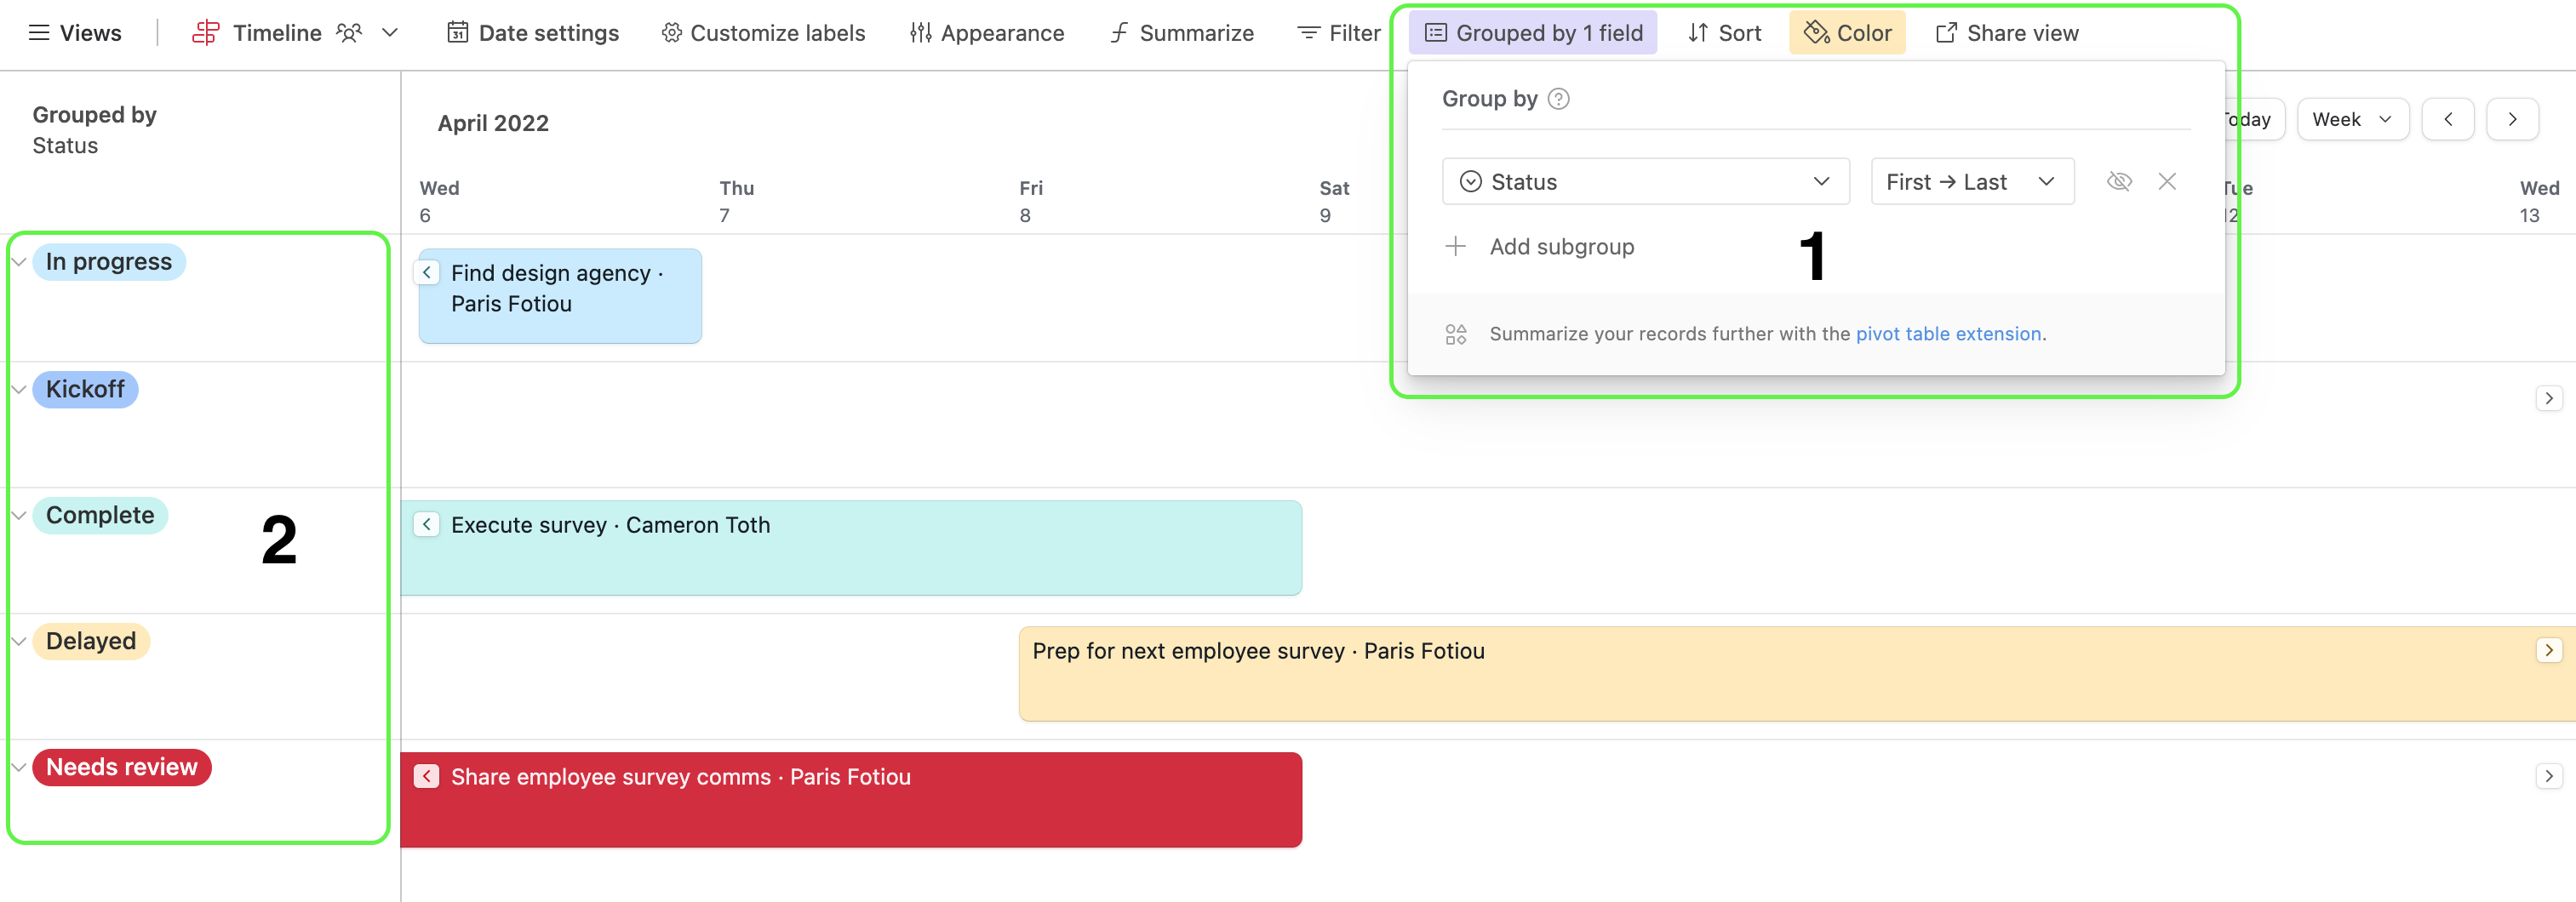
Task: Click the Kickoff status label
Action: (x=85, y=389)
